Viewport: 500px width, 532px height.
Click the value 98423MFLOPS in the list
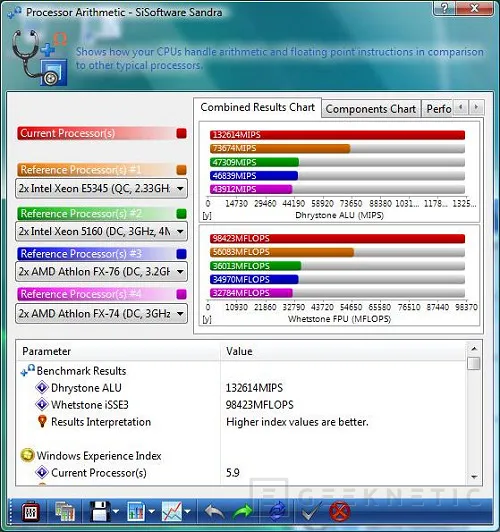tap(259, 404)
